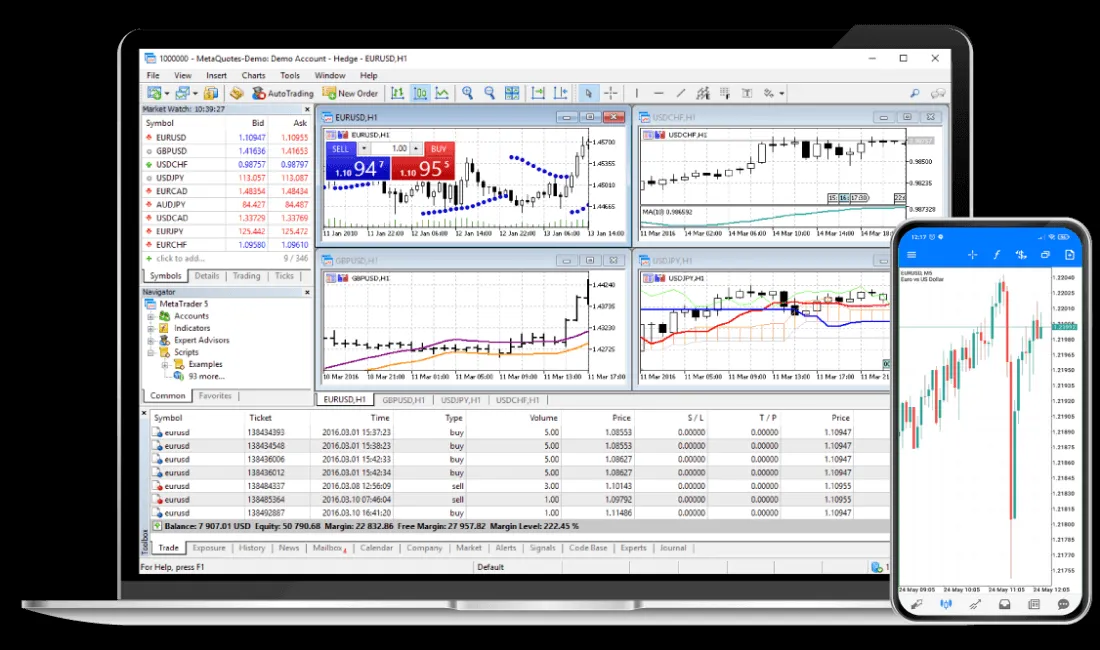Draw a horizontal line on the chart
The image size is (1100, 650).
(658, 94)
